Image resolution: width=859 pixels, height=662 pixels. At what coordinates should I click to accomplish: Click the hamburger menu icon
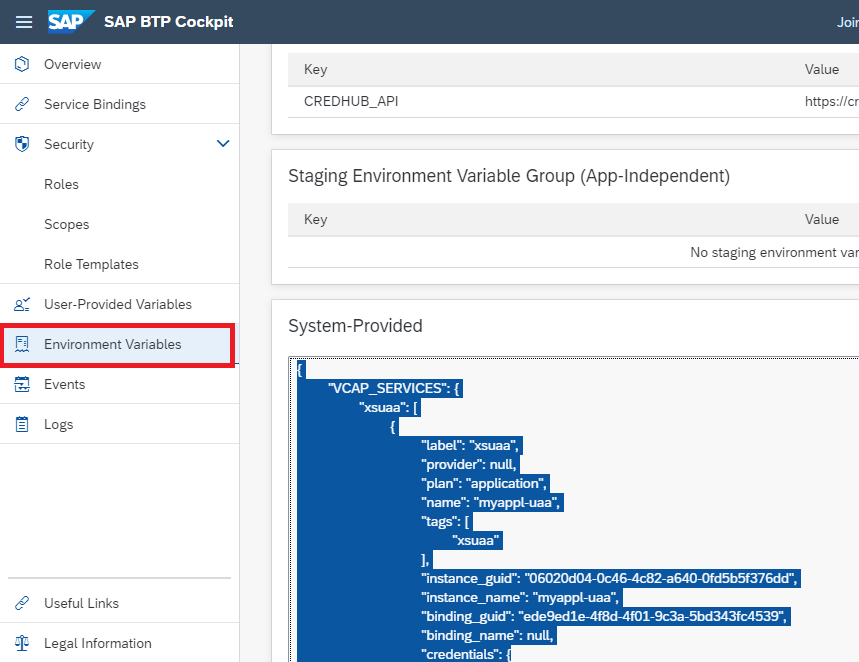click(24, 22)
